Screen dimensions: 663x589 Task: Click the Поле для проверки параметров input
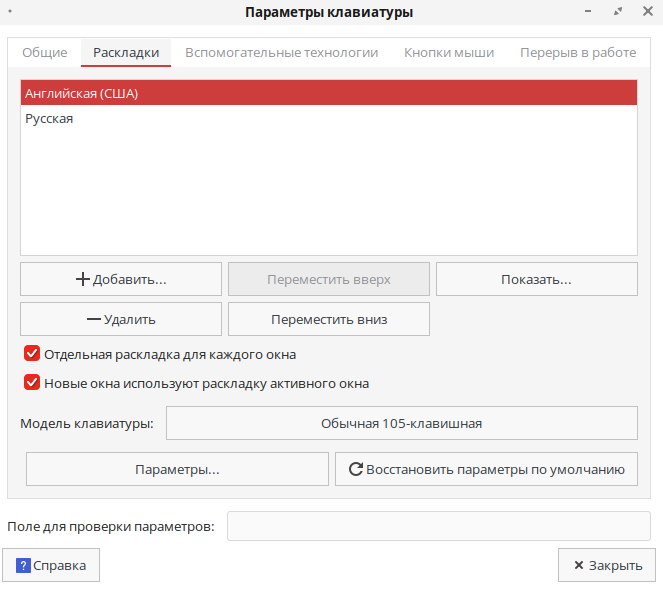(438, 526)
